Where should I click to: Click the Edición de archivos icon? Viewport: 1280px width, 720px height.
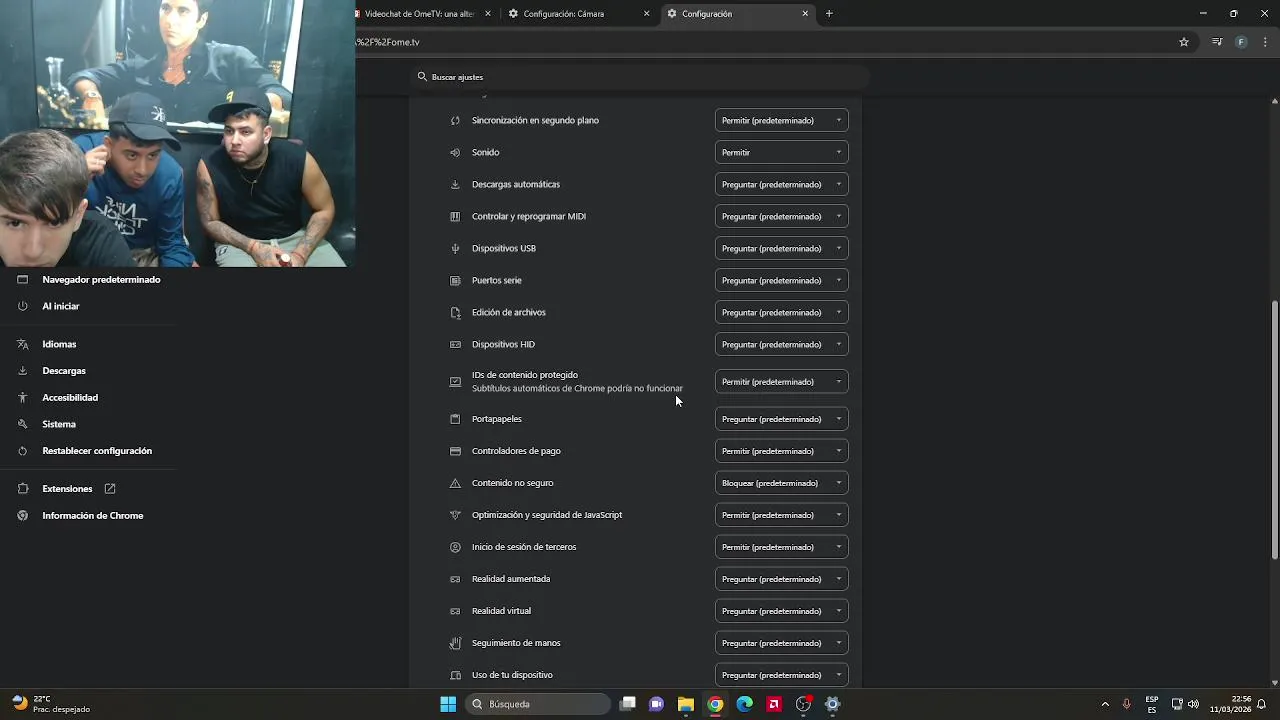click(x=455, y=312)
